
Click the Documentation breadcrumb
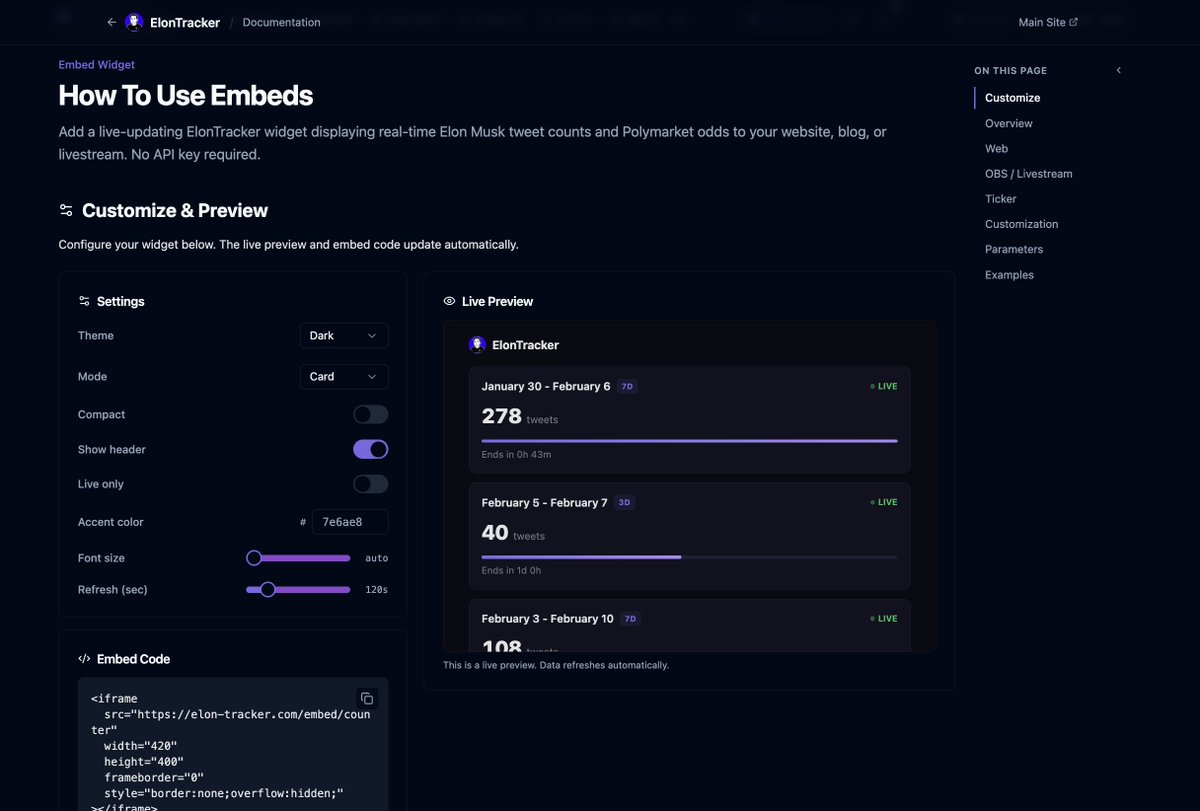click(281, 22)
